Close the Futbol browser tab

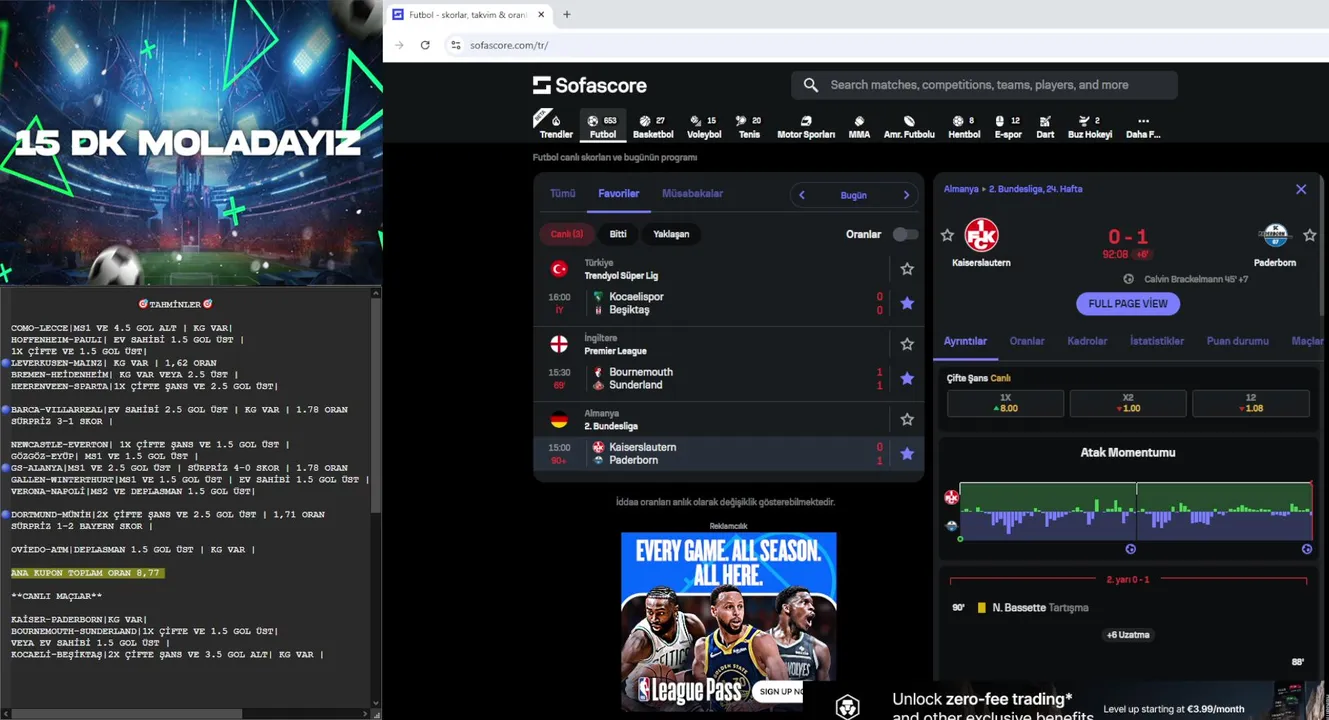click(x=541, y=14)
